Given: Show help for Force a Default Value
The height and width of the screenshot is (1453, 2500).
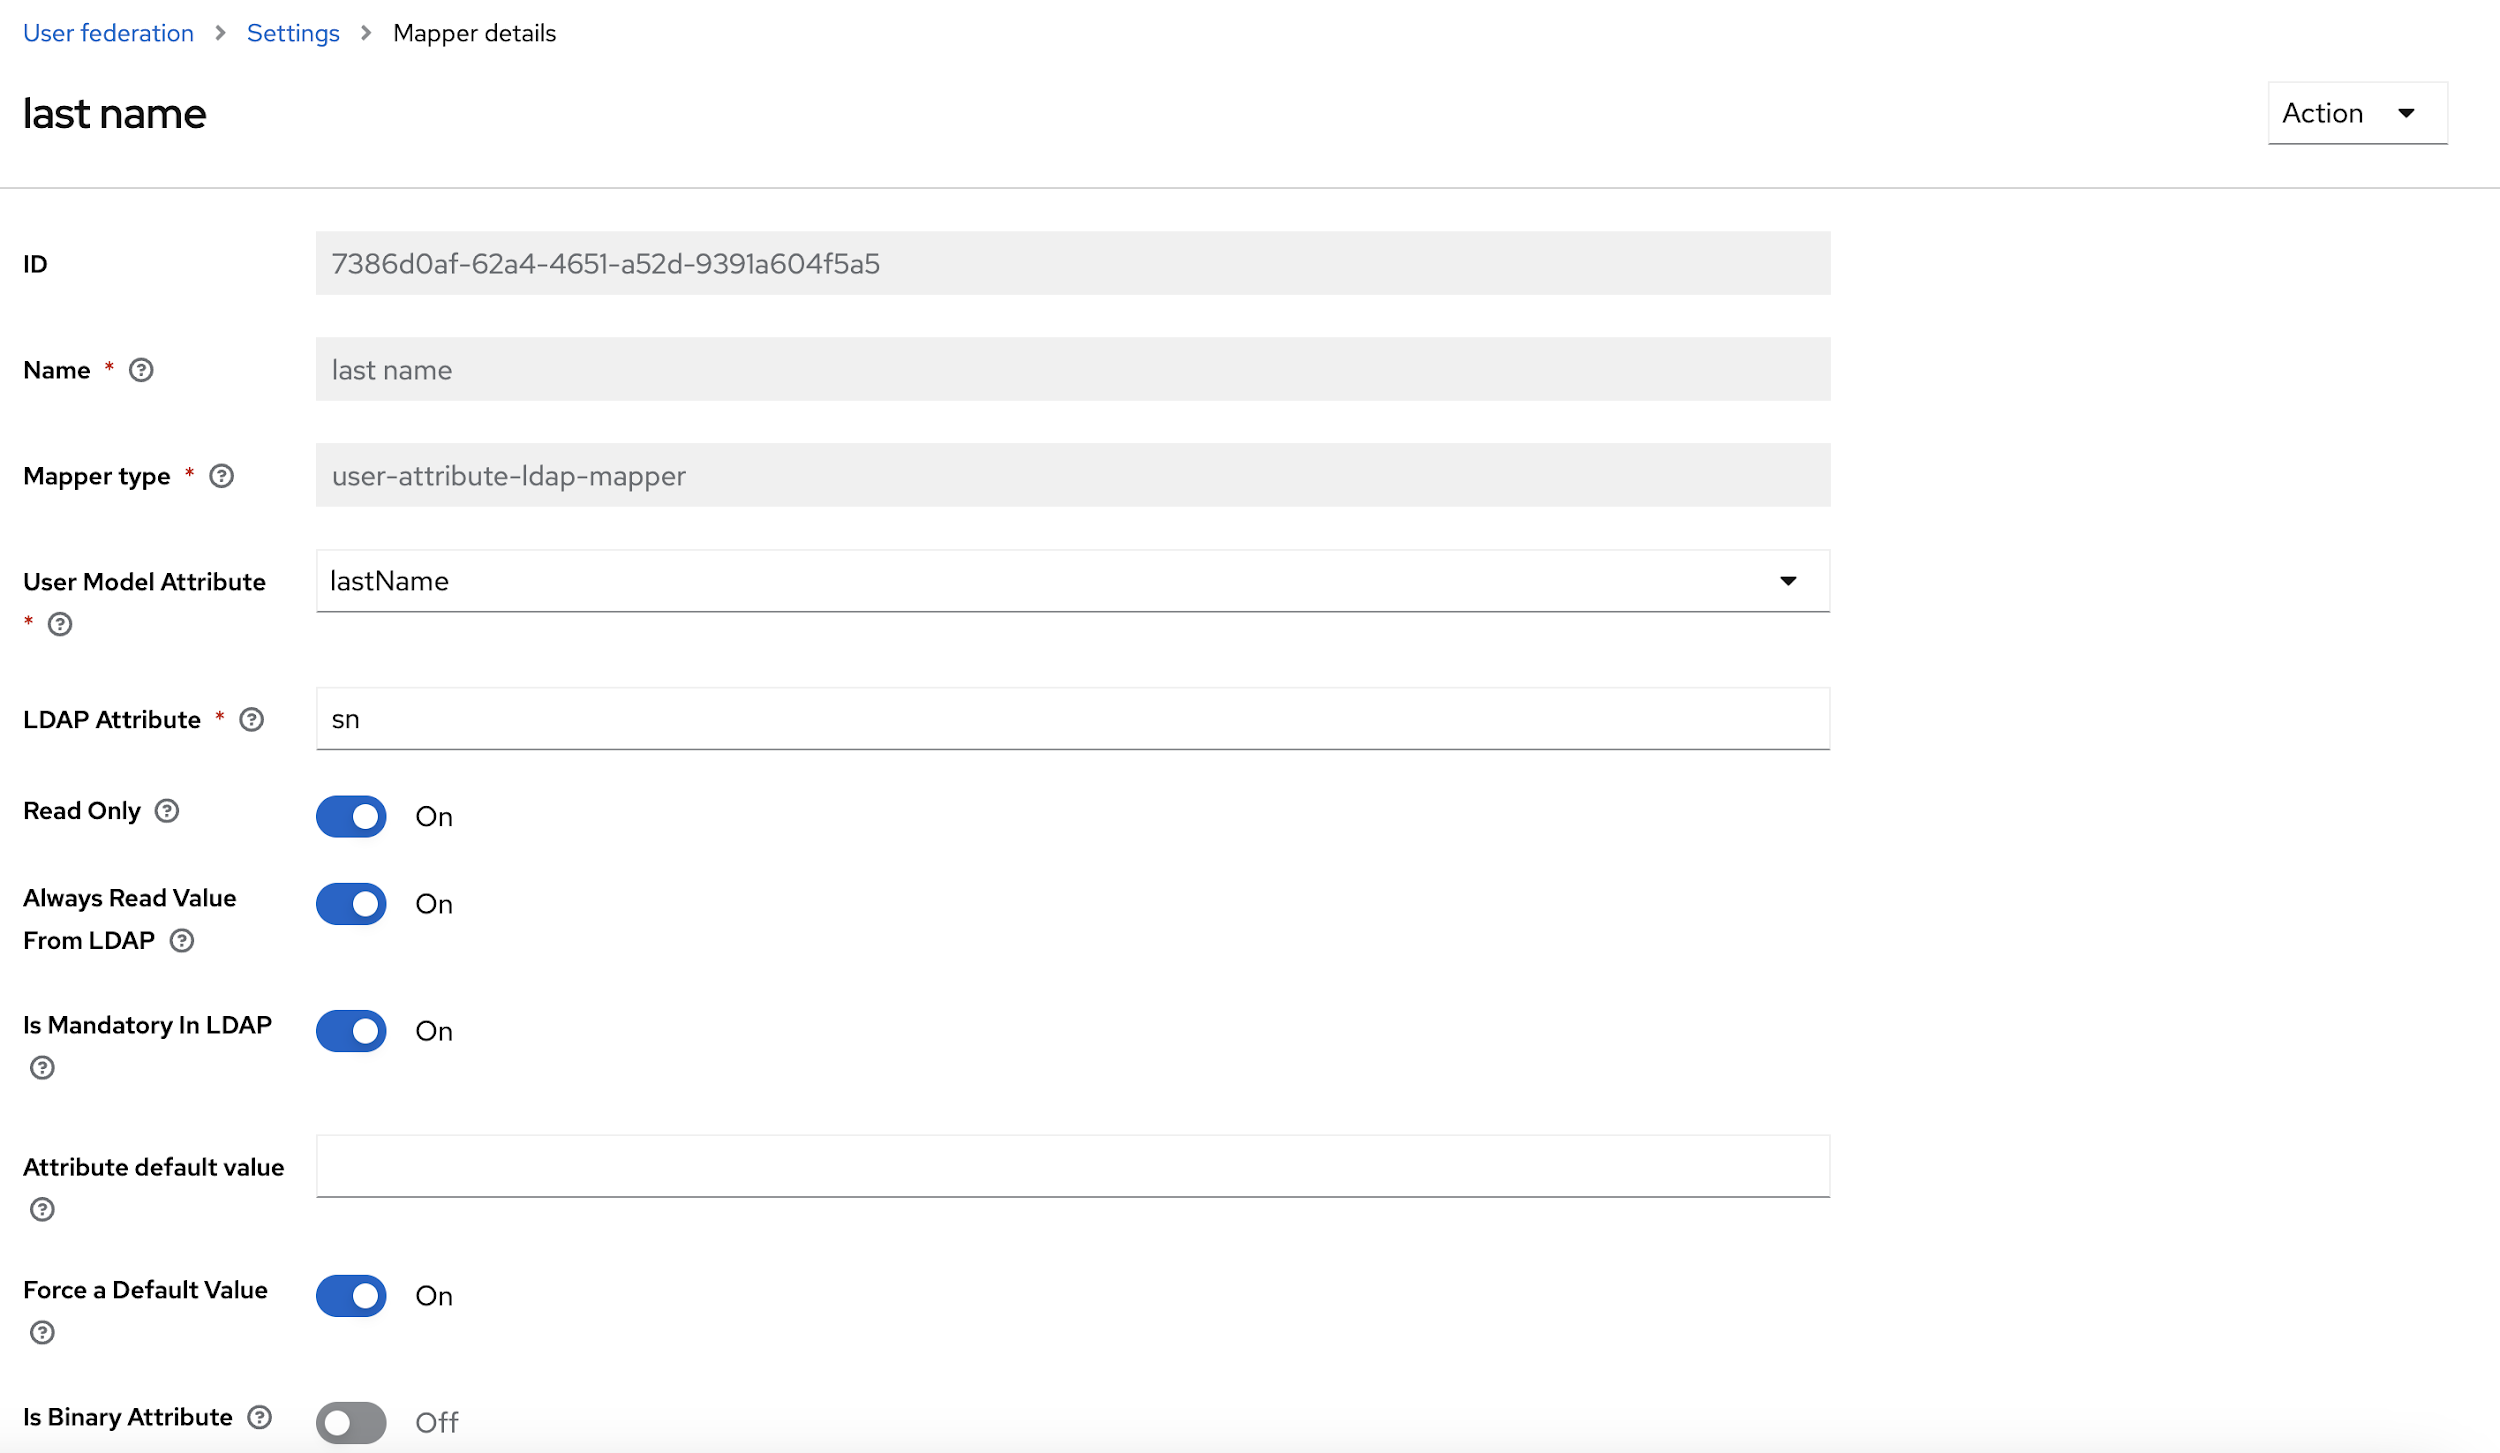Looking at the screenshot, I should click(x=42, y=1333).
